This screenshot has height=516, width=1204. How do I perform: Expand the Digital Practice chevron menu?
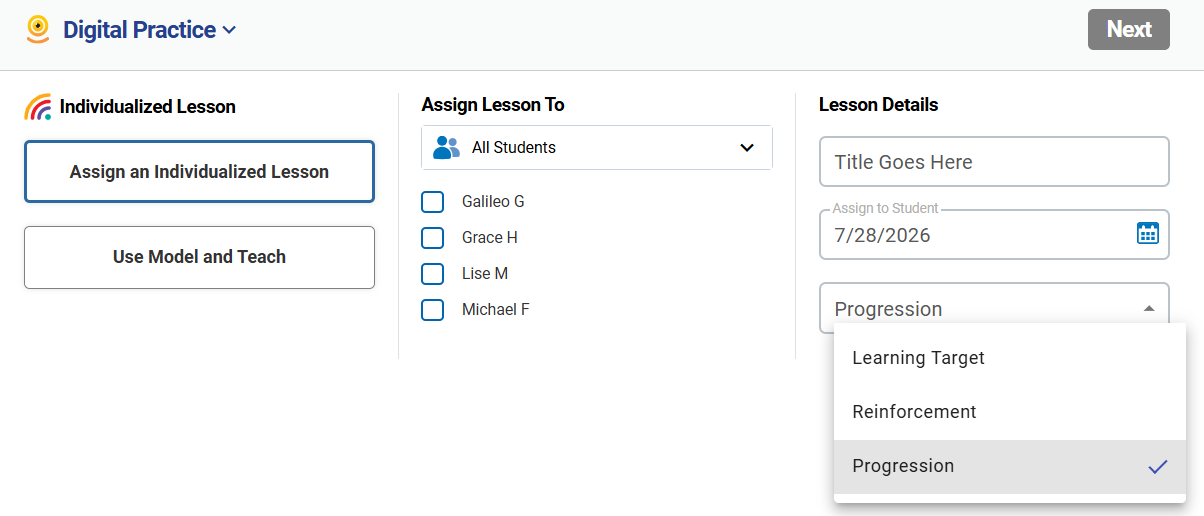click(x=229, y=30)
